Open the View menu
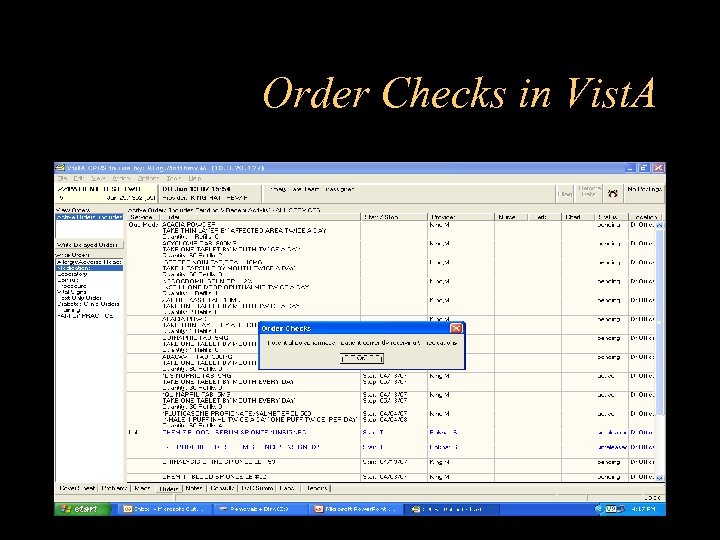The image size is (720, 540). 98,178
